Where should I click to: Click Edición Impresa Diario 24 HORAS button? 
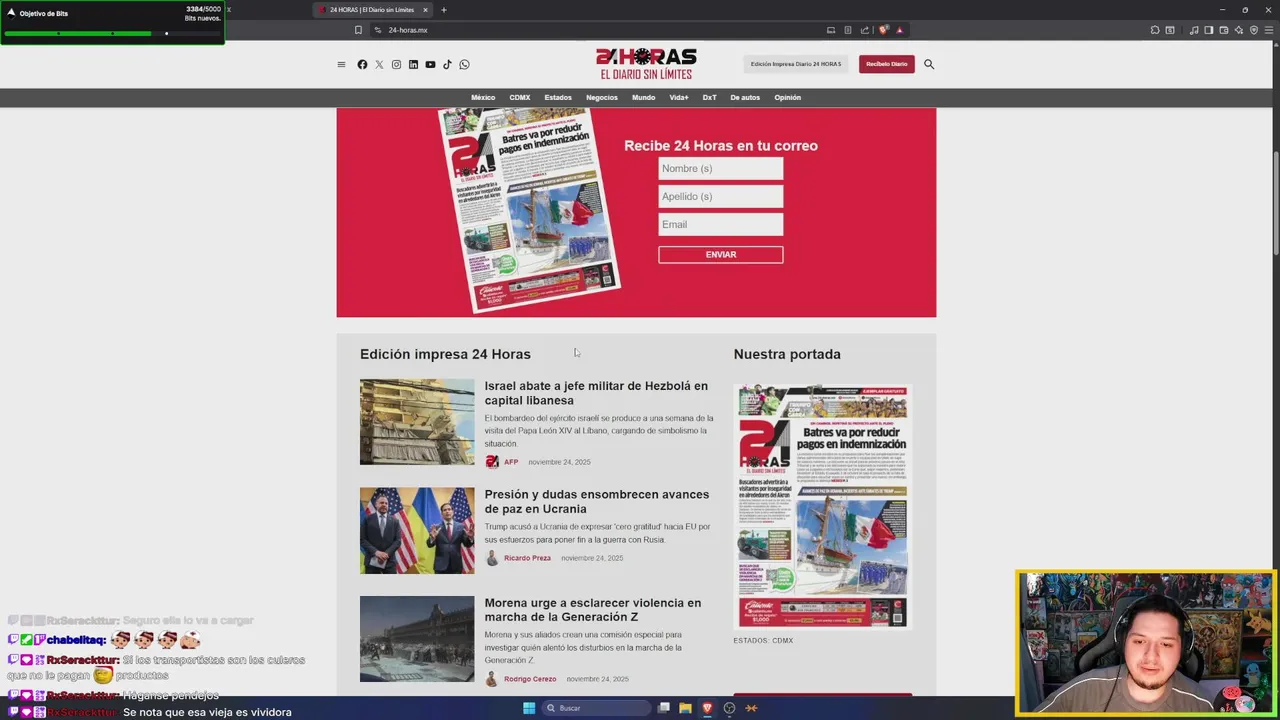click(x=796, y=64)
